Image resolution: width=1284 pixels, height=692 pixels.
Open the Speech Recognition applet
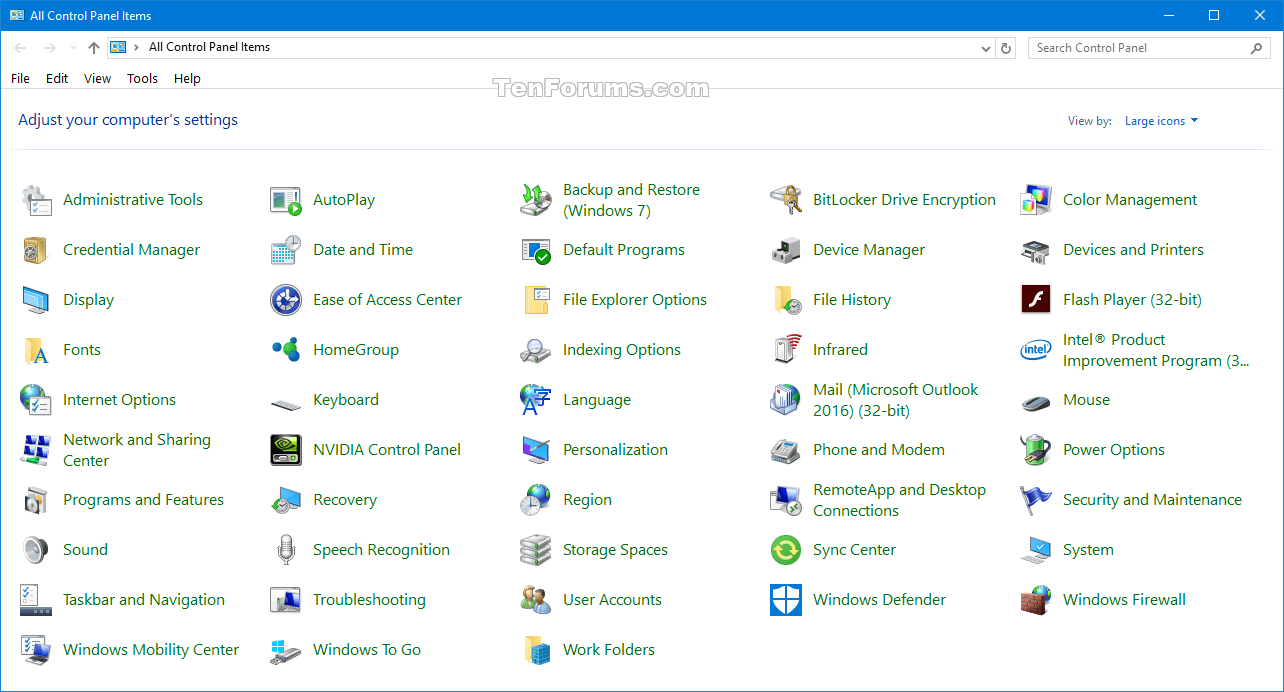382,549
